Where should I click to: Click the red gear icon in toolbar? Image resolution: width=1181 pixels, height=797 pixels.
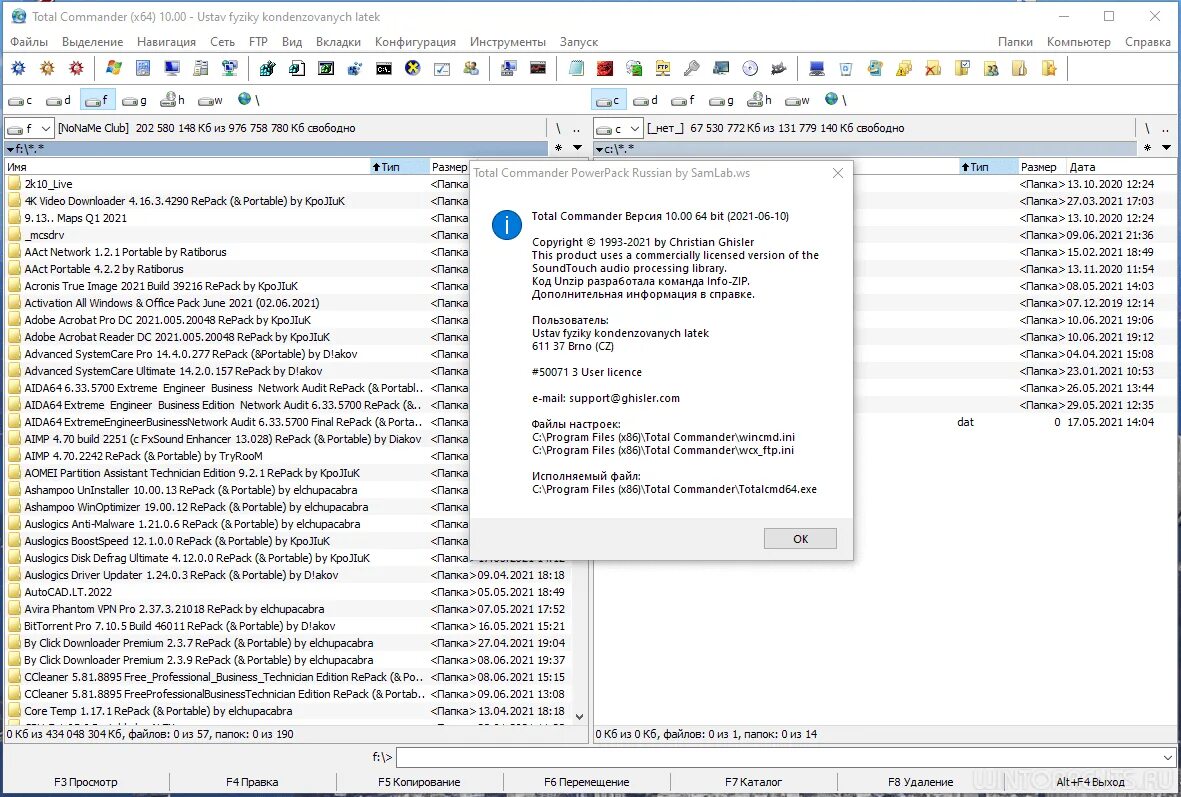tap(76, 69)
